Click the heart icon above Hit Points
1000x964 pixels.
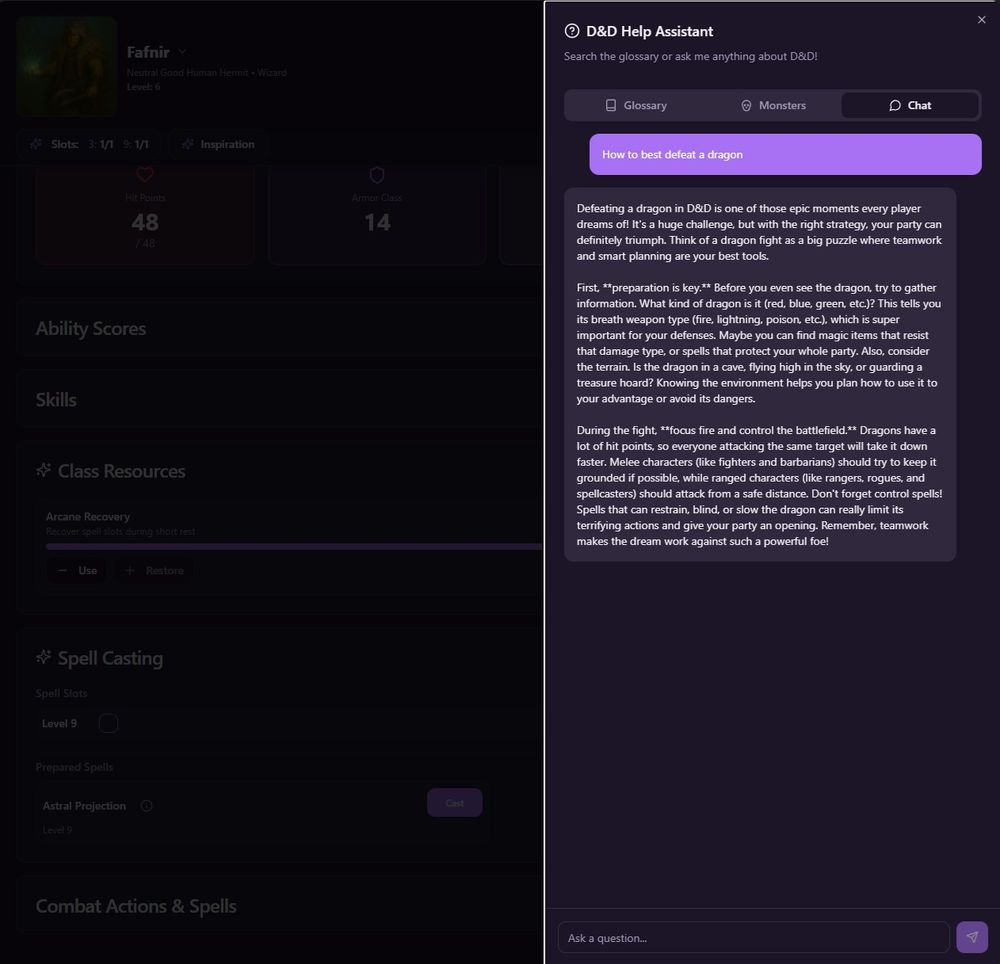tap(145, 175)
